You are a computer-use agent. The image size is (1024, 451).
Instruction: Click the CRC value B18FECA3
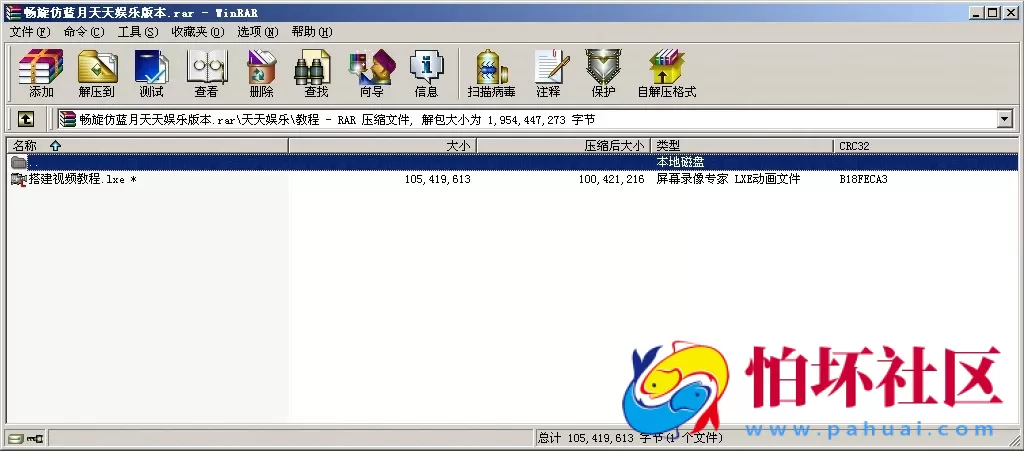[863, 179]
